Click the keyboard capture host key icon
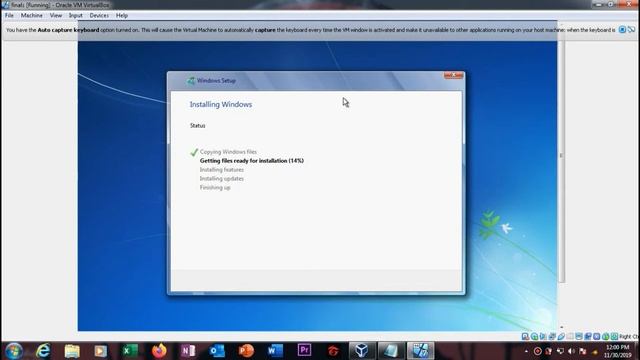 (614, 336)
